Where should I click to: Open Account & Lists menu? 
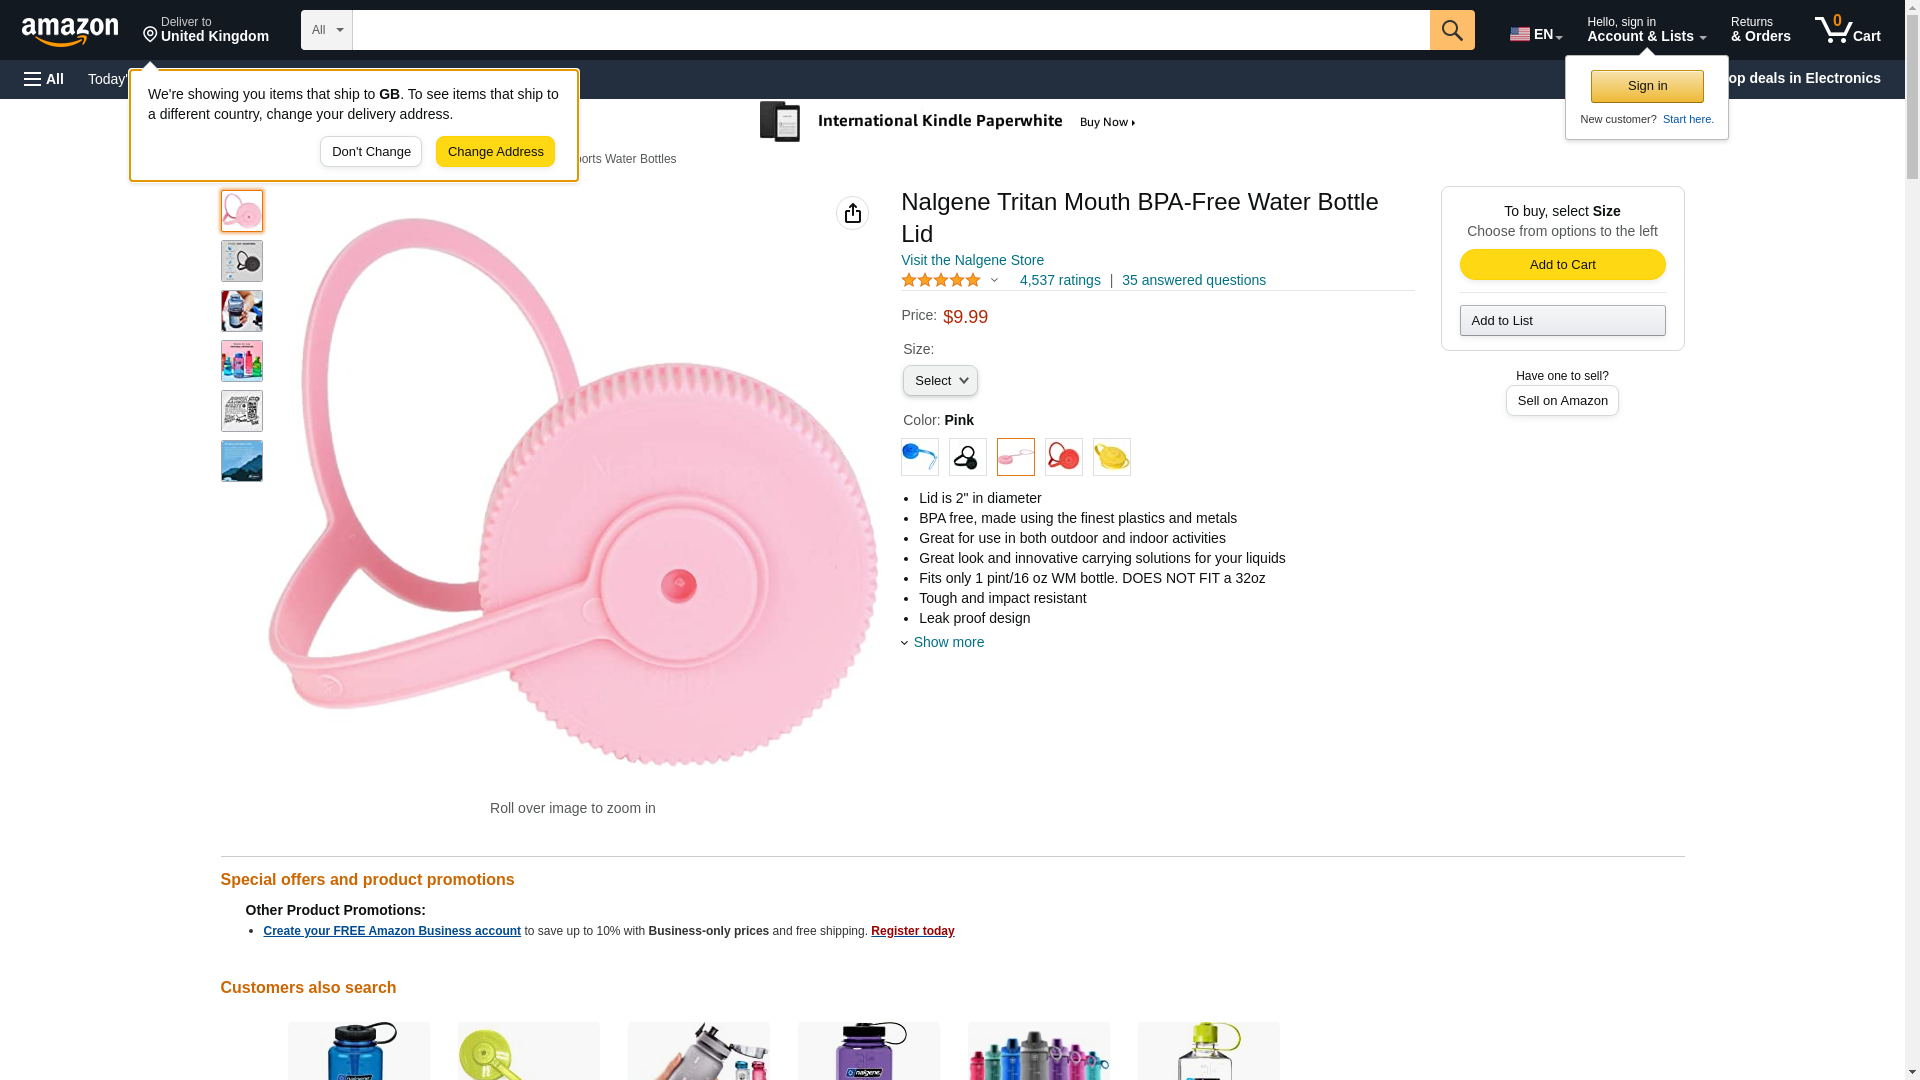[x=1646, y=30]
